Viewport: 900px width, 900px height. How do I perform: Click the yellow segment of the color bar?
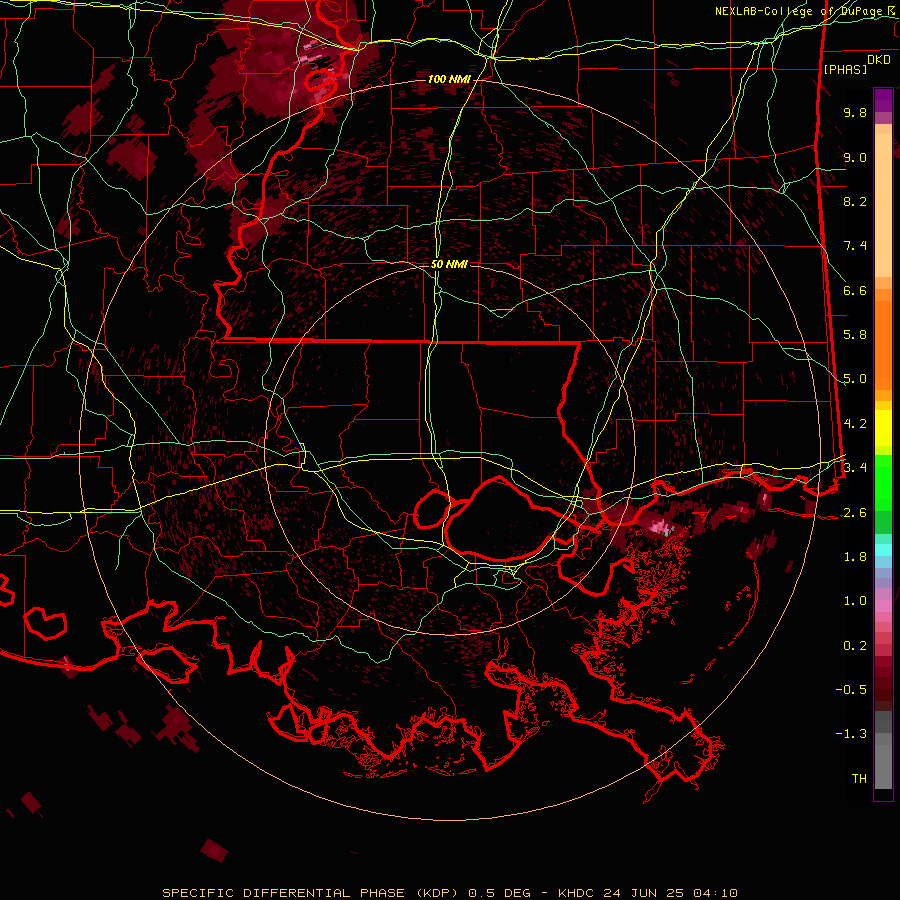click(x=883, y=428)
